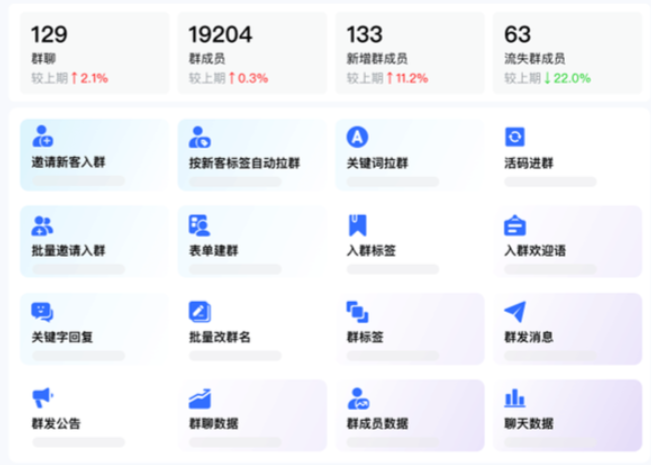Click the 表单建群 icon
This screenshot has height=465, width=651.
point(200,225)
